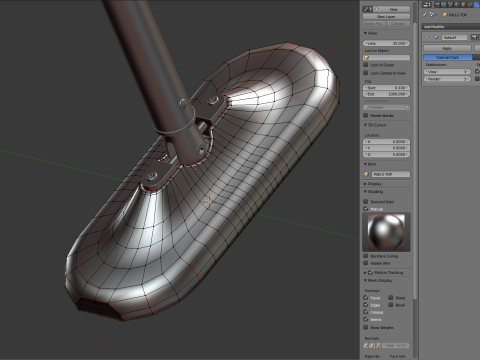Uncheck the Faces overlay checkbox
Screen dimensions: 480x360
pyautogui.click(x=366, y=297)
